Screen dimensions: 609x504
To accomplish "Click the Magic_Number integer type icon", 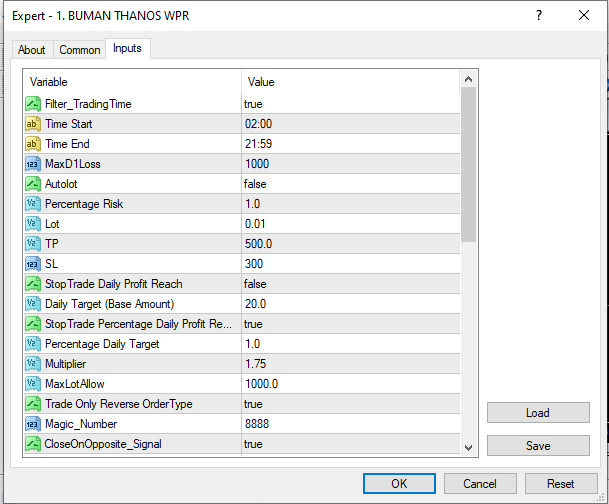I will (33, 424).
